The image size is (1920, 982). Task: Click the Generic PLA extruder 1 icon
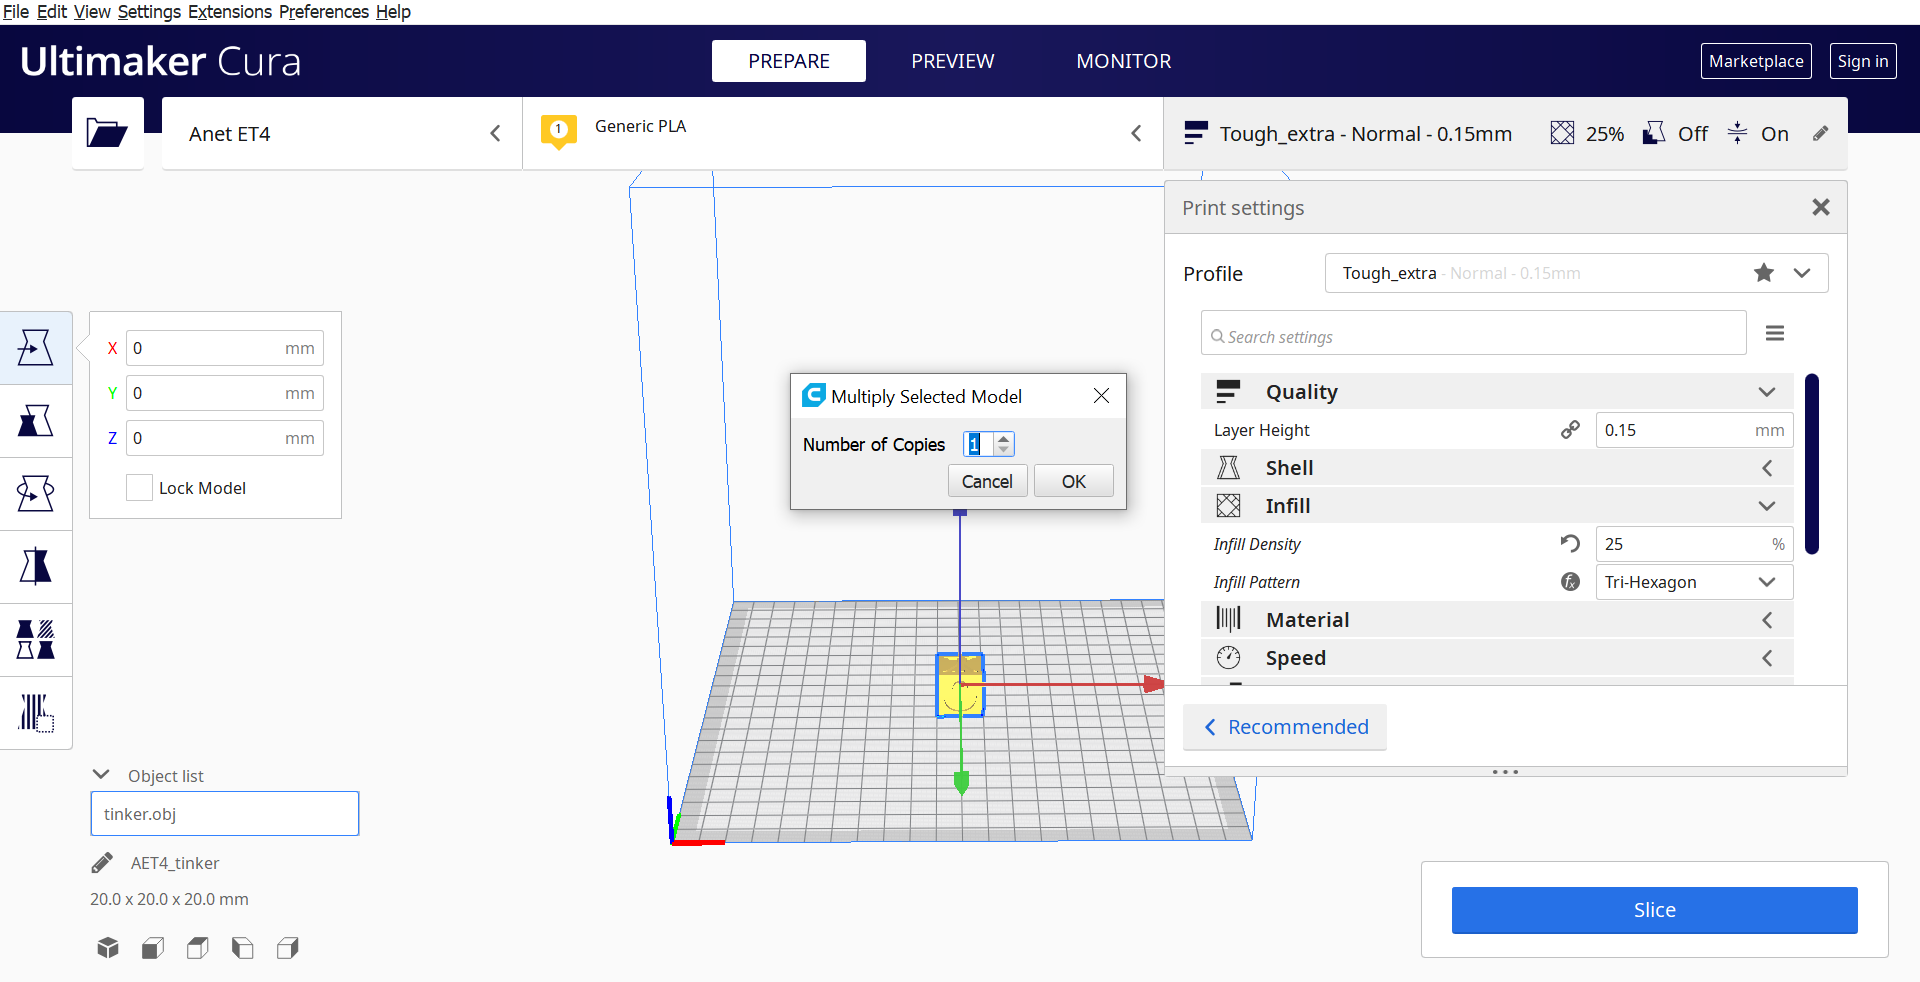559,132
